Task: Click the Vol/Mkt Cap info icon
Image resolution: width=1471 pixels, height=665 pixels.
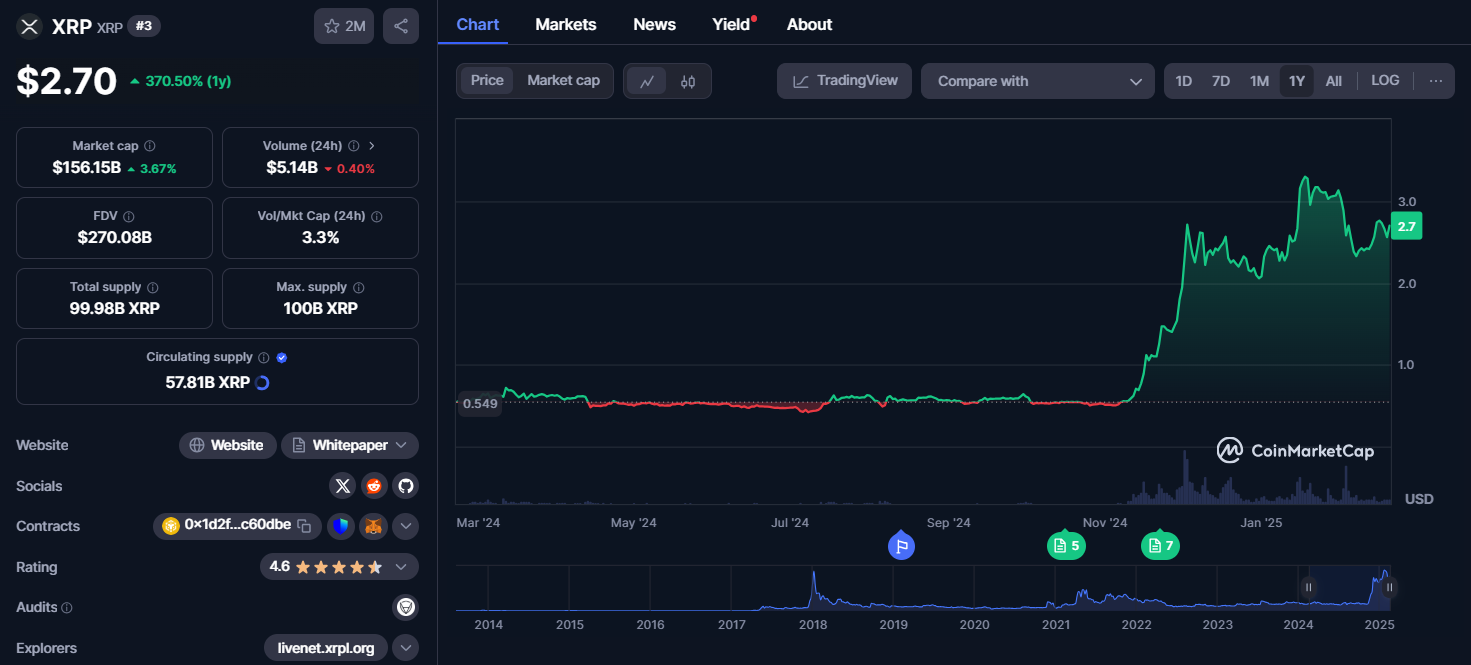Action: [376, 216]
